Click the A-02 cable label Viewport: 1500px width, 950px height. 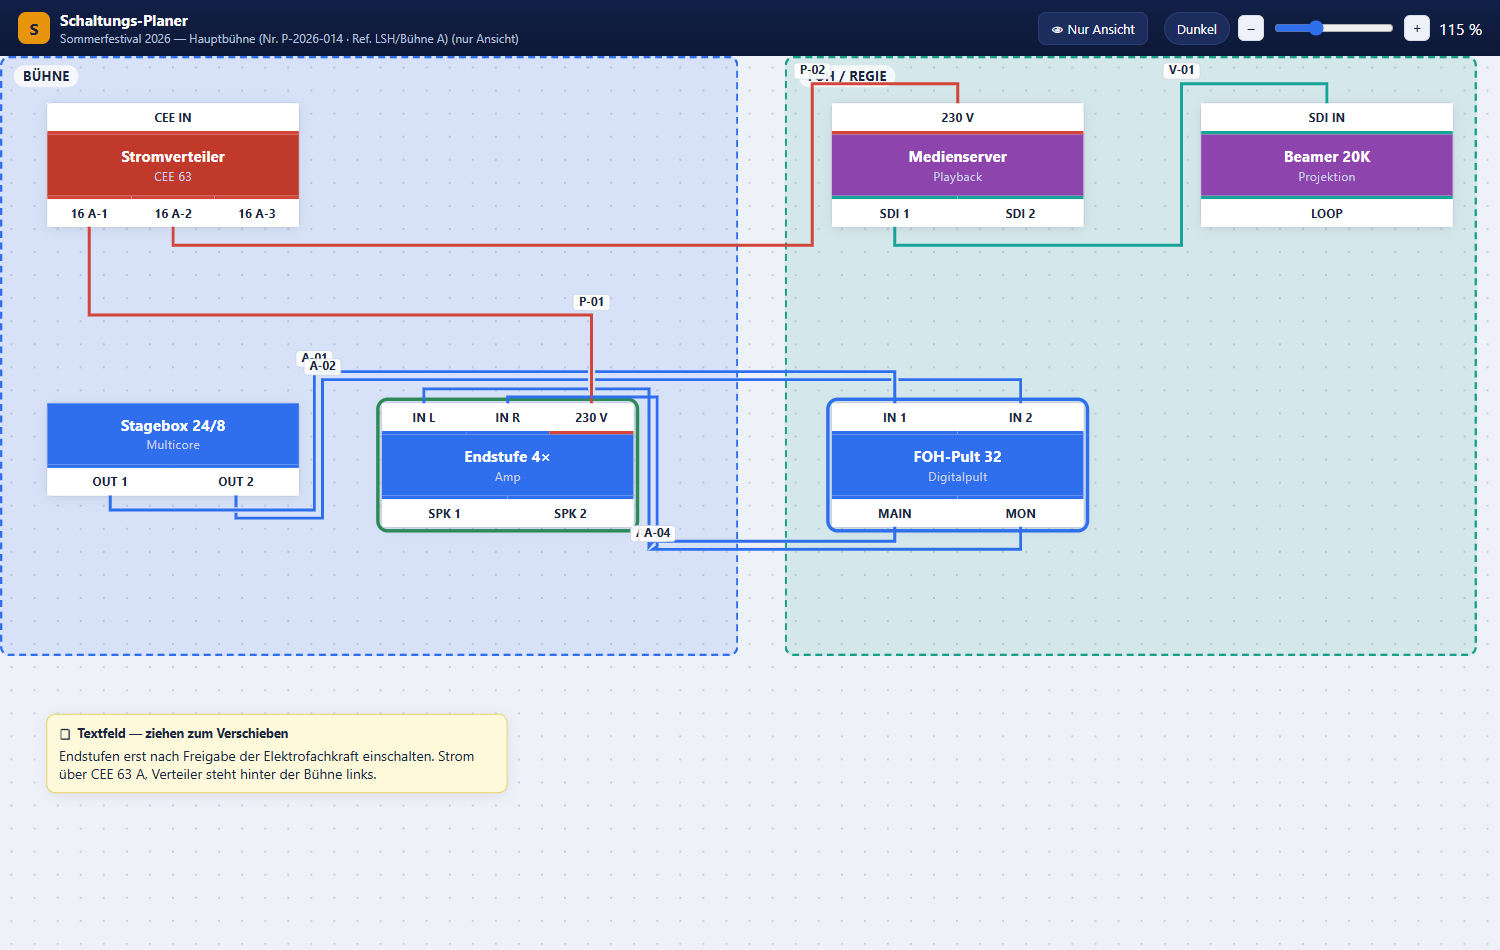(x=323, y=366)
